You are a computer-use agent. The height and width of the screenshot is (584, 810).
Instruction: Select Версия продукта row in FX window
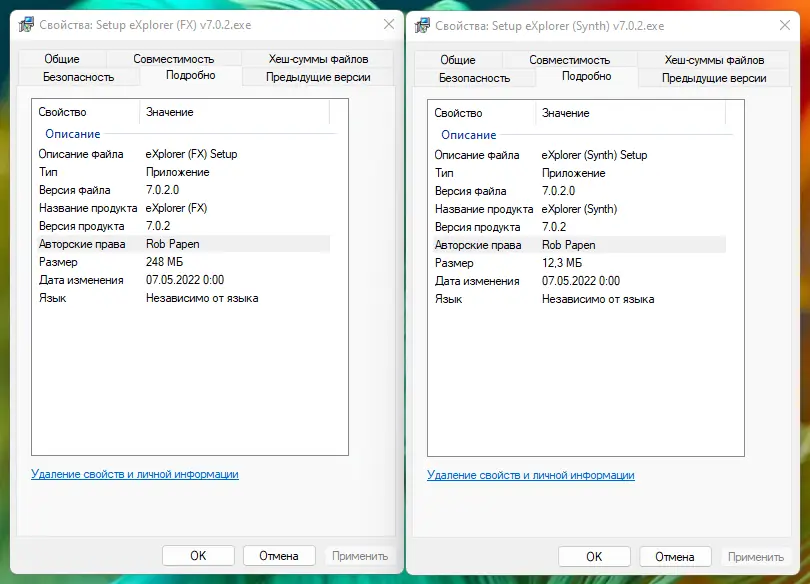tap(183, 226)
